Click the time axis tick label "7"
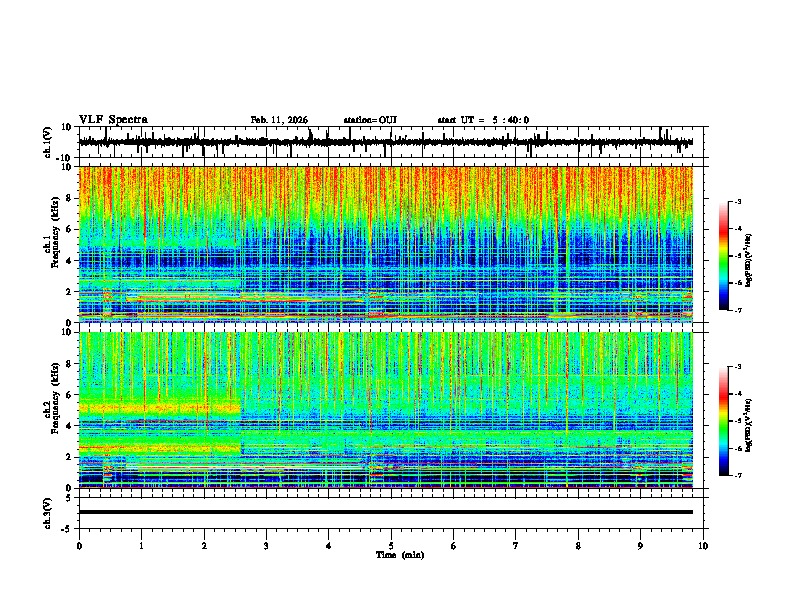Screen dimensions: 792x612 tap(516, 546)
